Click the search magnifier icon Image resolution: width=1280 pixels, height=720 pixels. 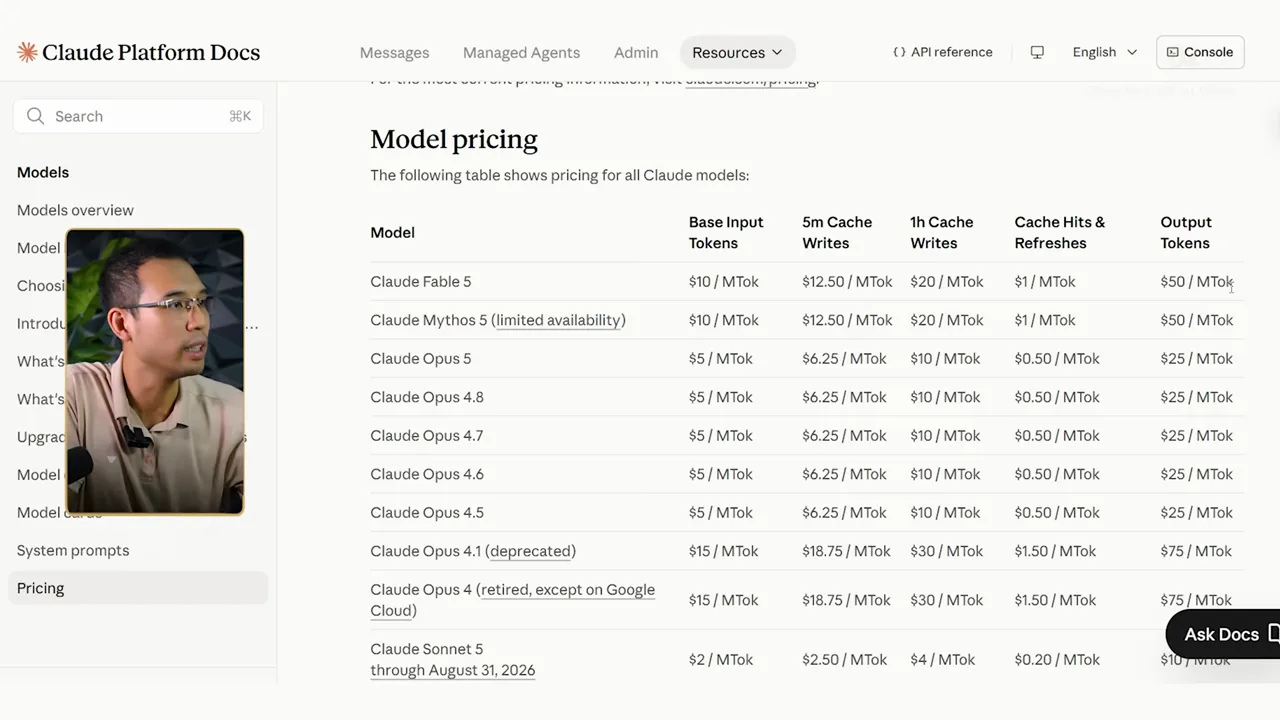(36, 116)
